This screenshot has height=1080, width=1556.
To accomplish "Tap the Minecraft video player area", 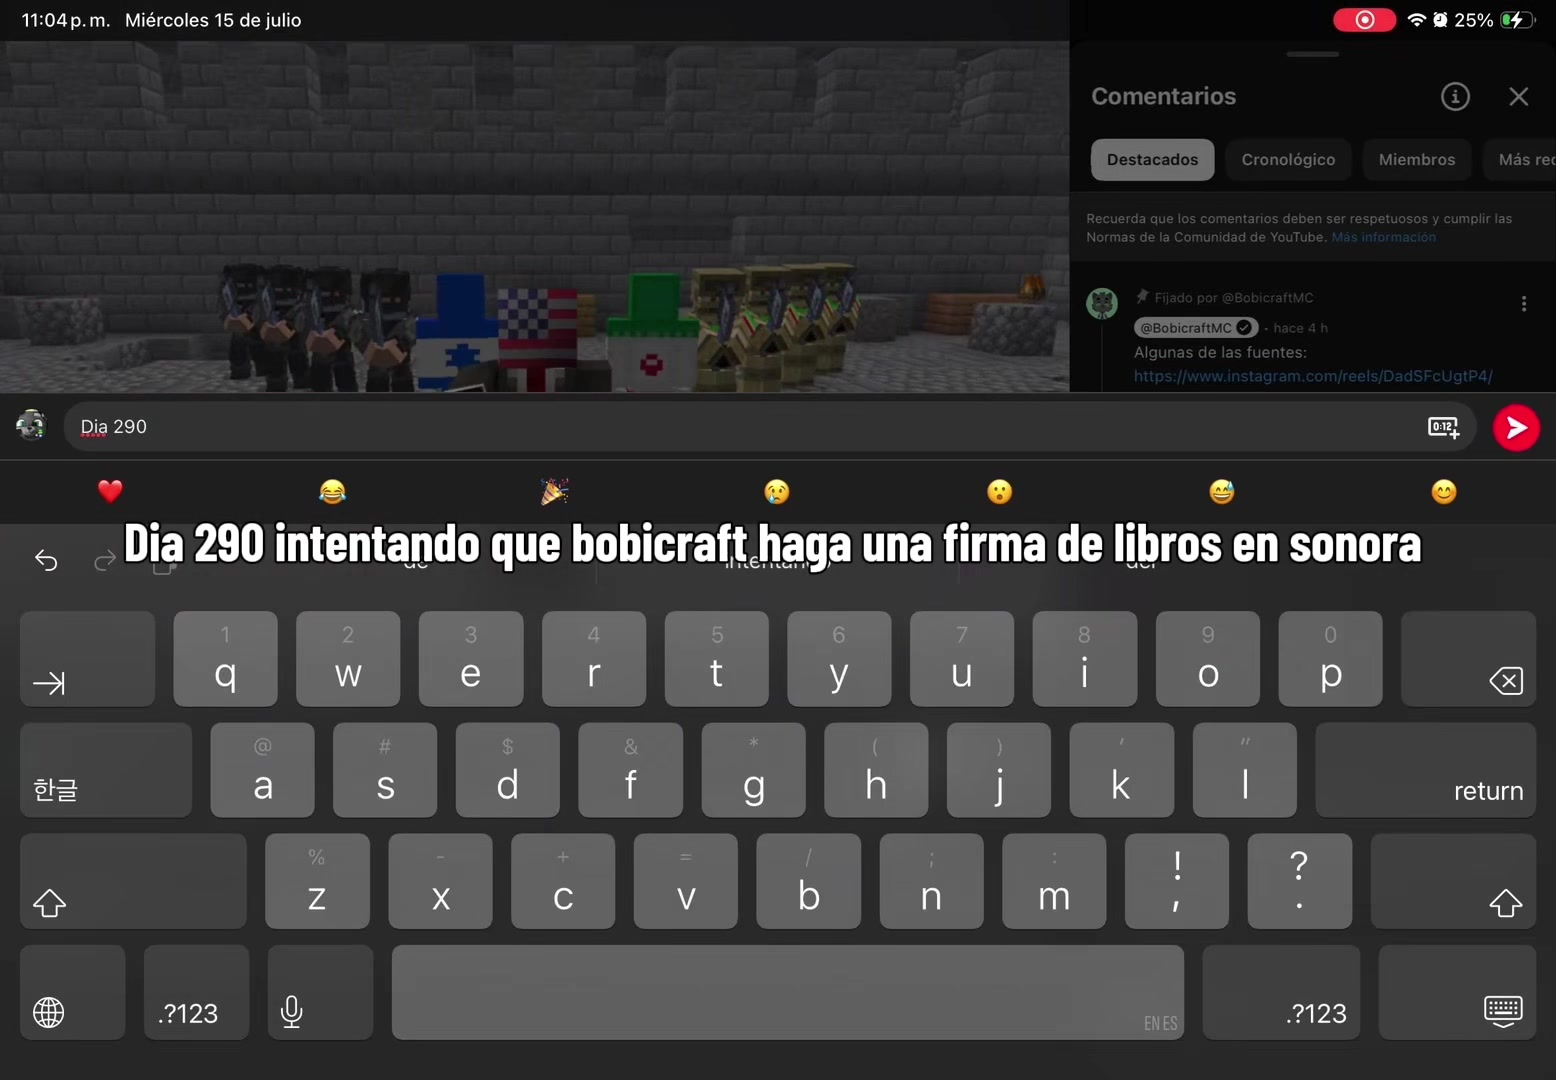I will pyautogui.click(x=535, y=216).
